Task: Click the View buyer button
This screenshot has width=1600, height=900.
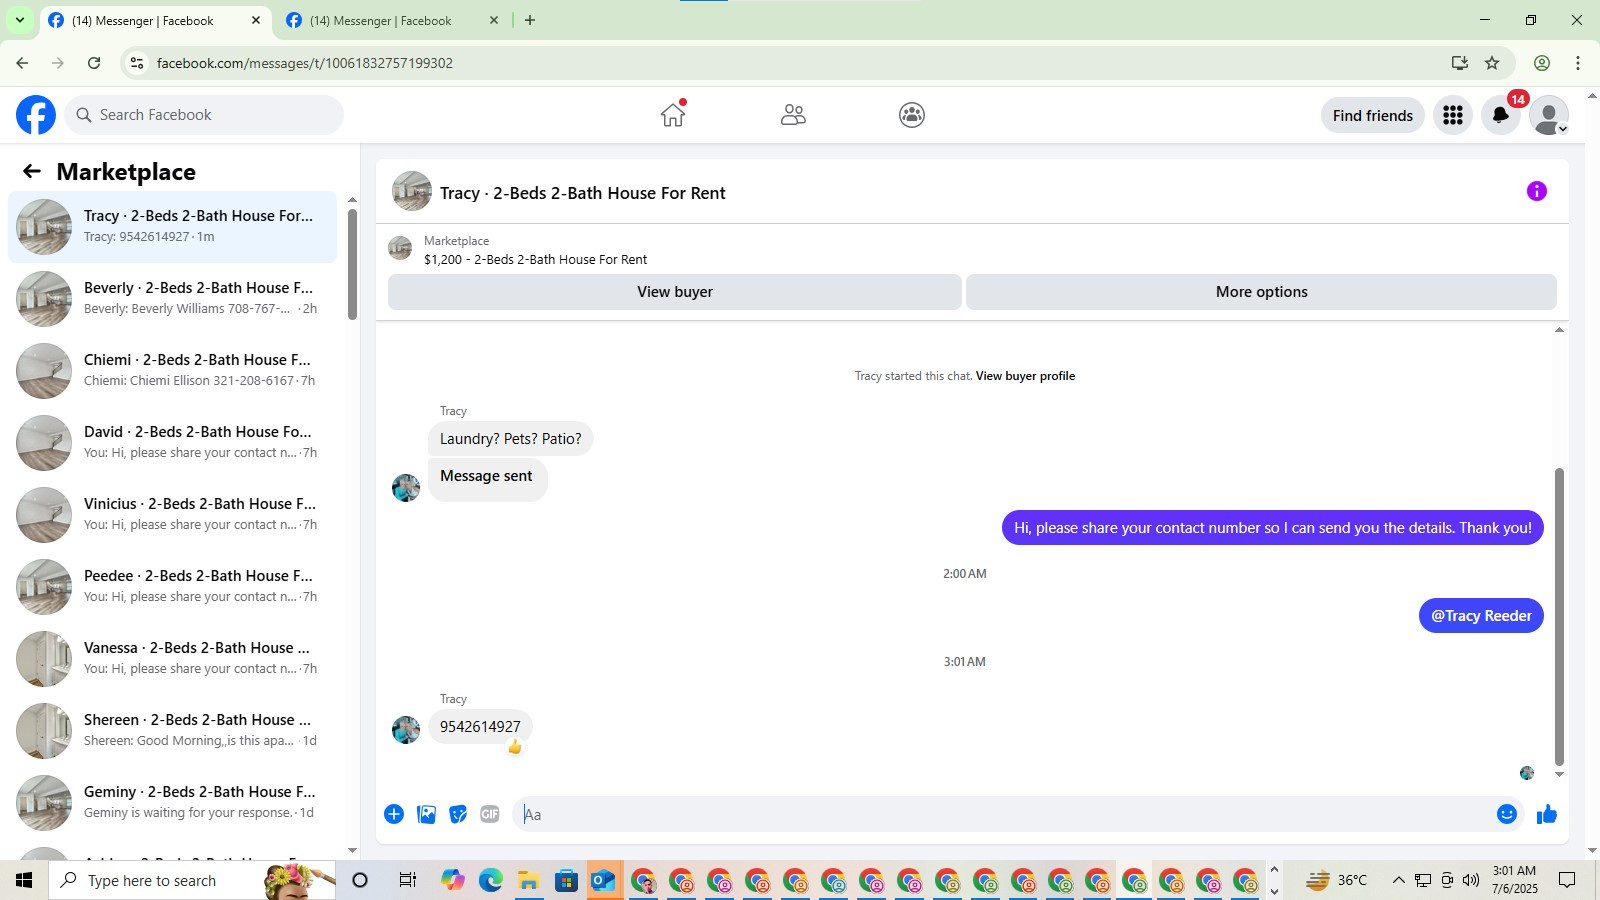Action: tap(675, 292)
